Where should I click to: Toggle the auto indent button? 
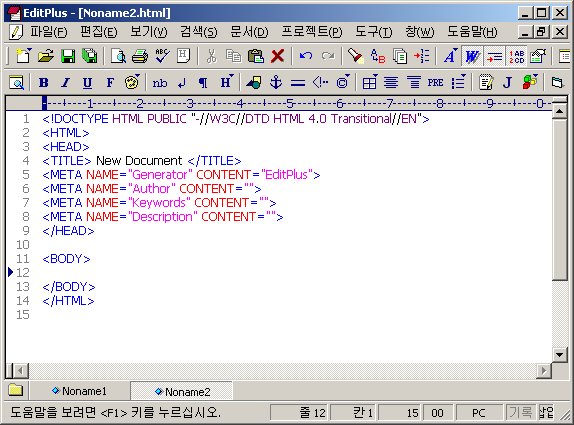tap(494, 56)
